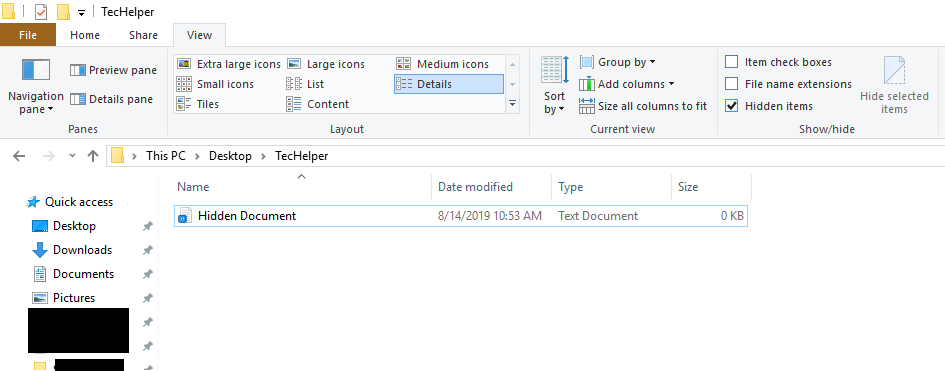Image resolution: width=945 pixels, height=371 pixels.
Task: Select Details layout
Action: (448, 84)
